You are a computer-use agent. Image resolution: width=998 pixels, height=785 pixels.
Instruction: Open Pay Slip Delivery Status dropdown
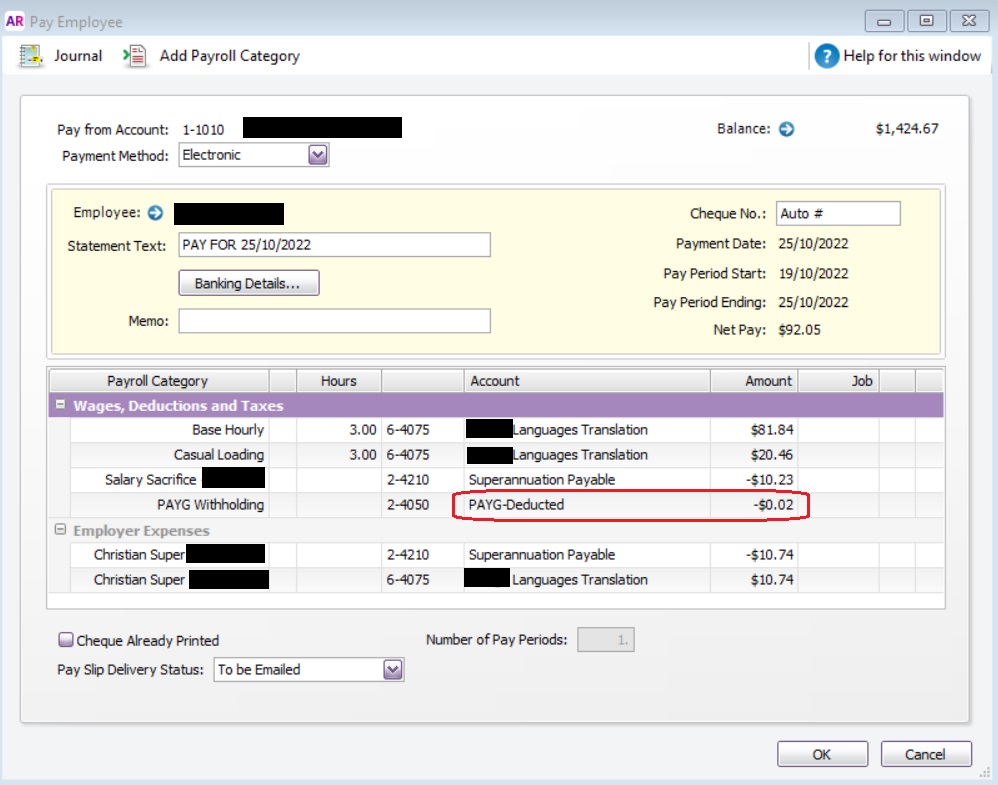393,670
